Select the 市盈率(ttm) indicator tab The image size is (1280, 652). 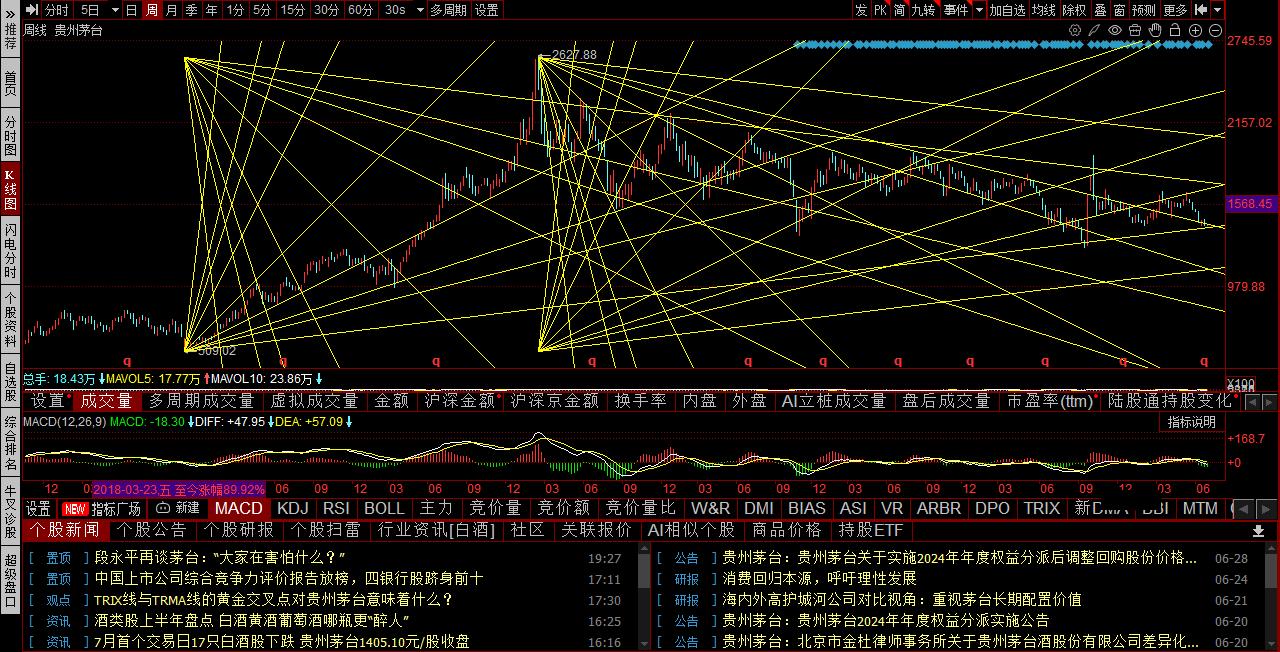tap(1049, 401)
